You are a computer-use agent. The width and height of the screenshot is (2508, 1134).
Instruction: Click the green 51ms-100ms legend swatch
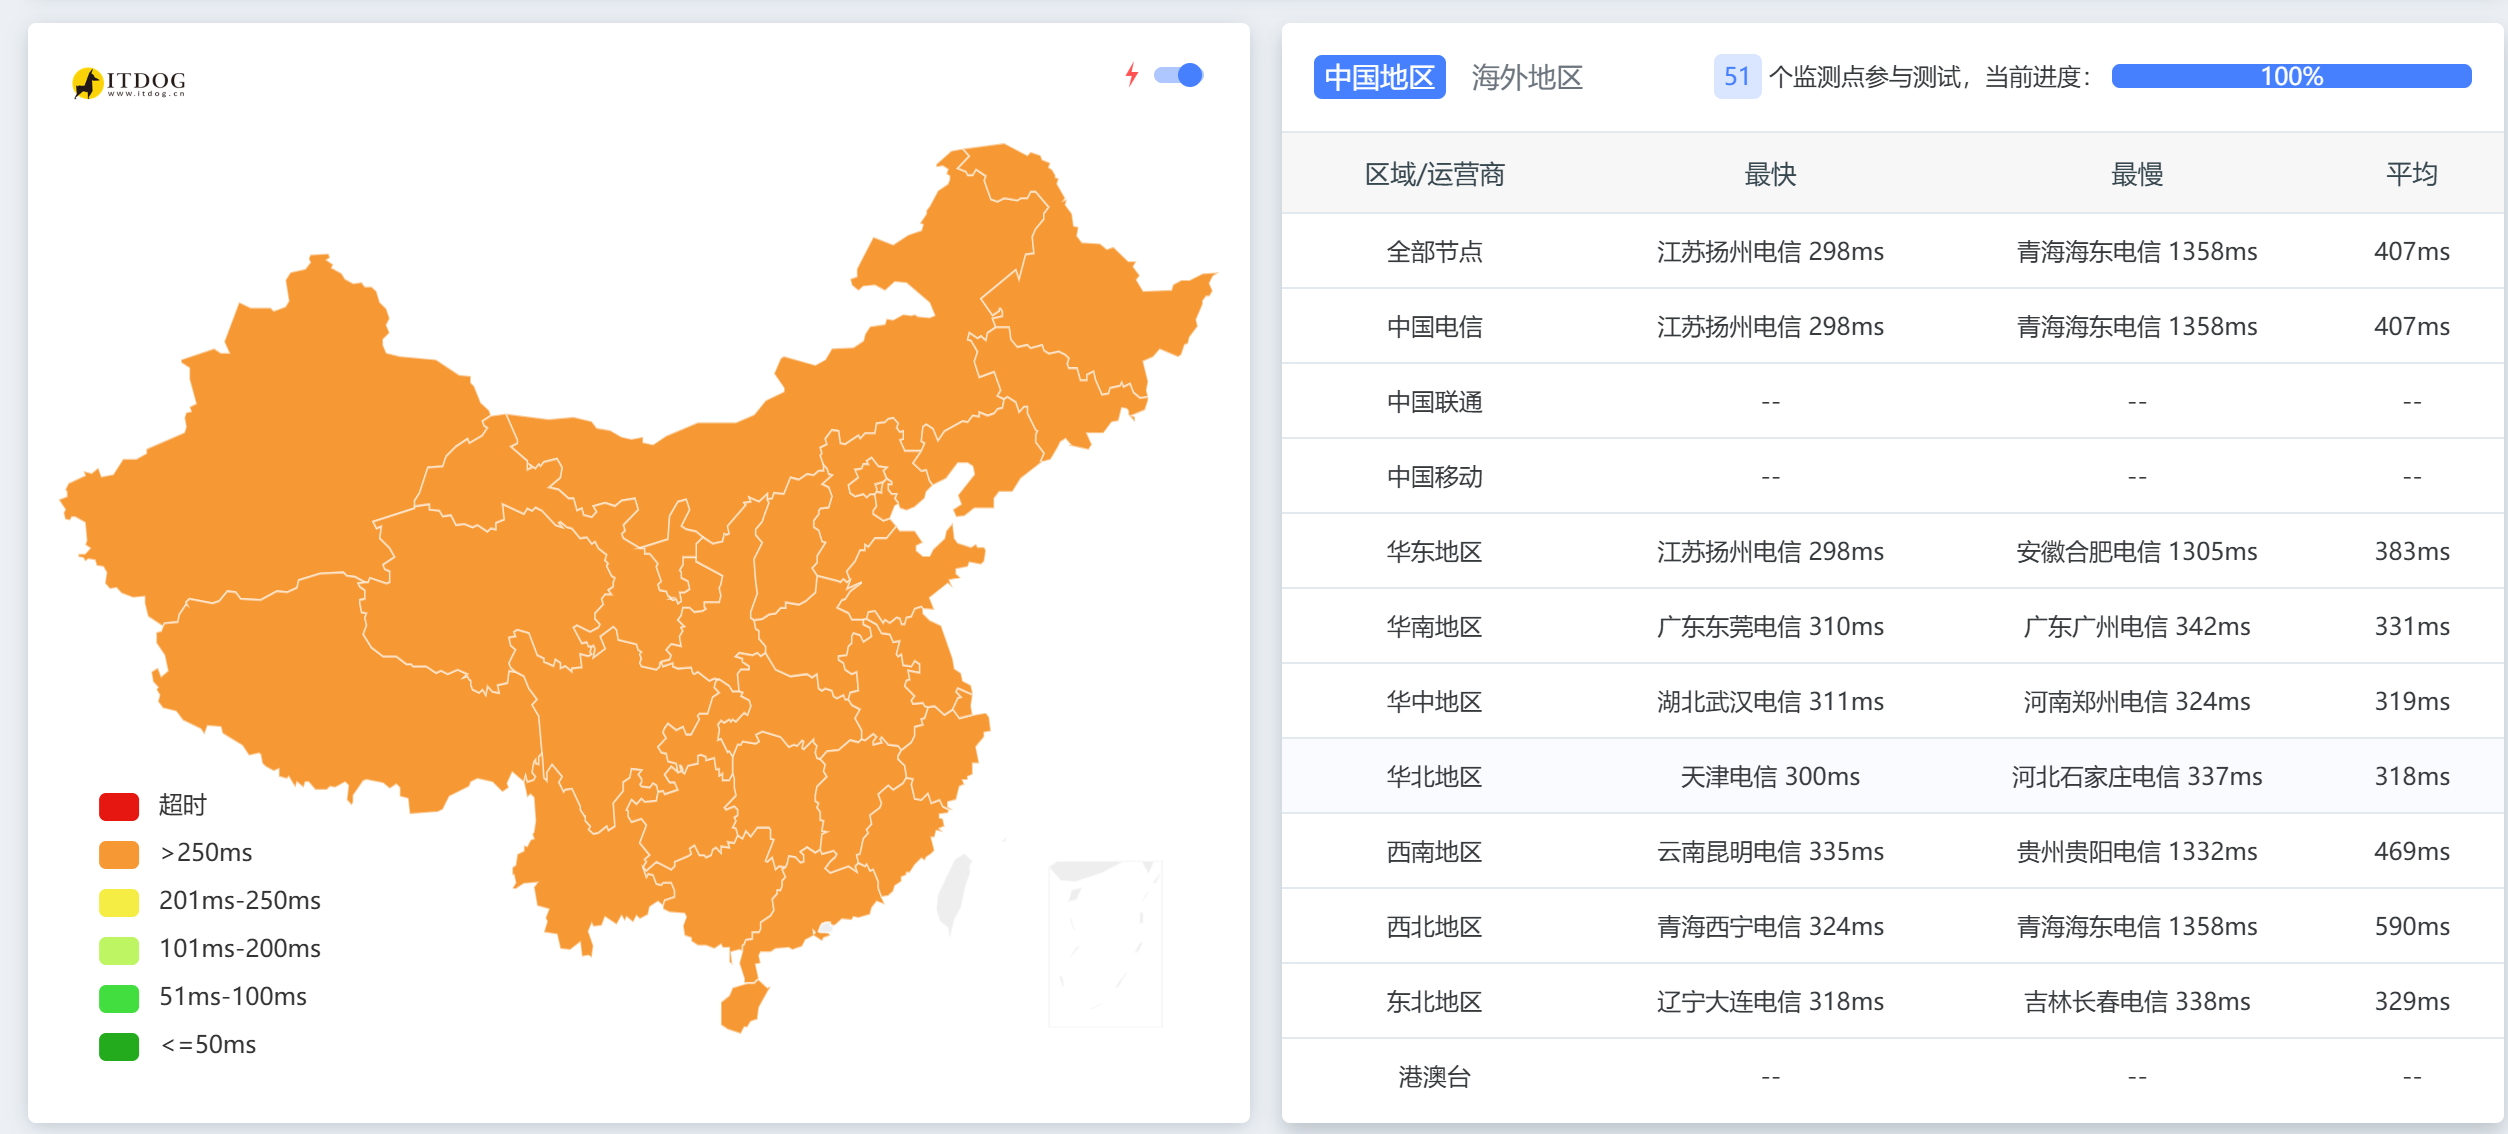pyautogui.click(x=118, y=997)
